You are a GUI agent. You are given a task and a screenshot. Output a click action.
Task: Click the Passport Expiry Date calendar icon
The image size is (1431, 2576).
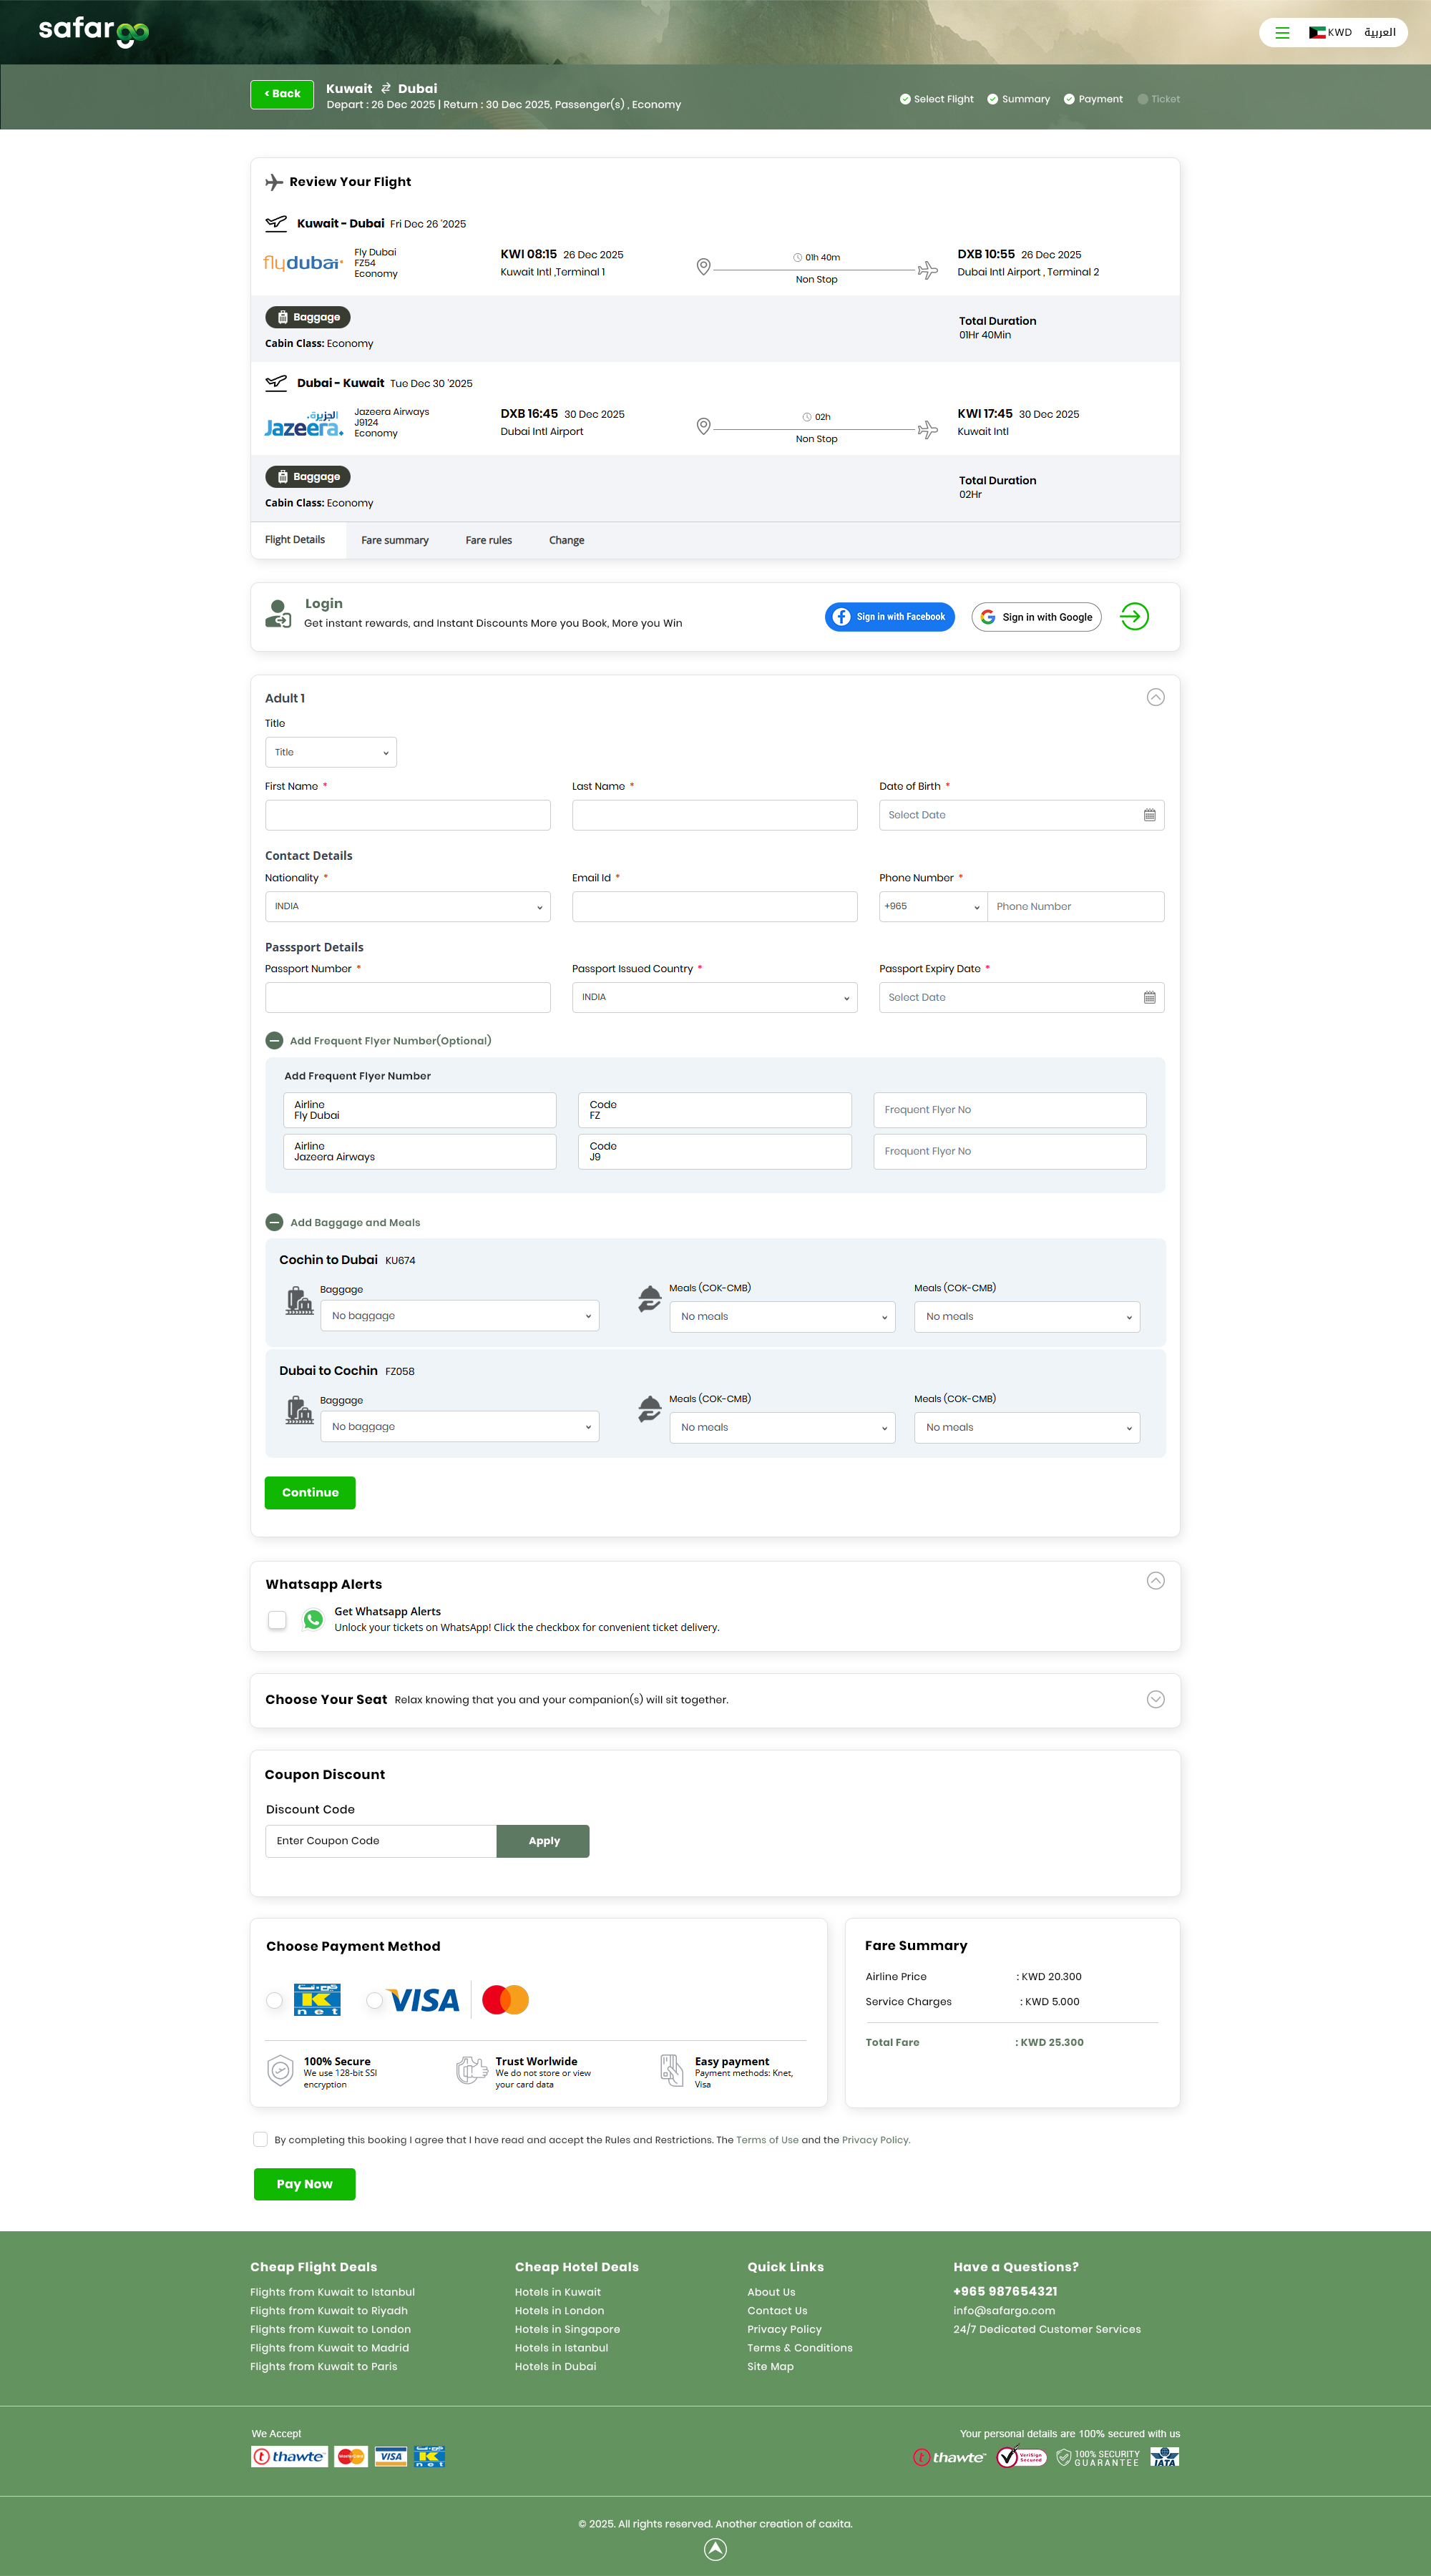pyautogui.click(x=1149, y=997)
